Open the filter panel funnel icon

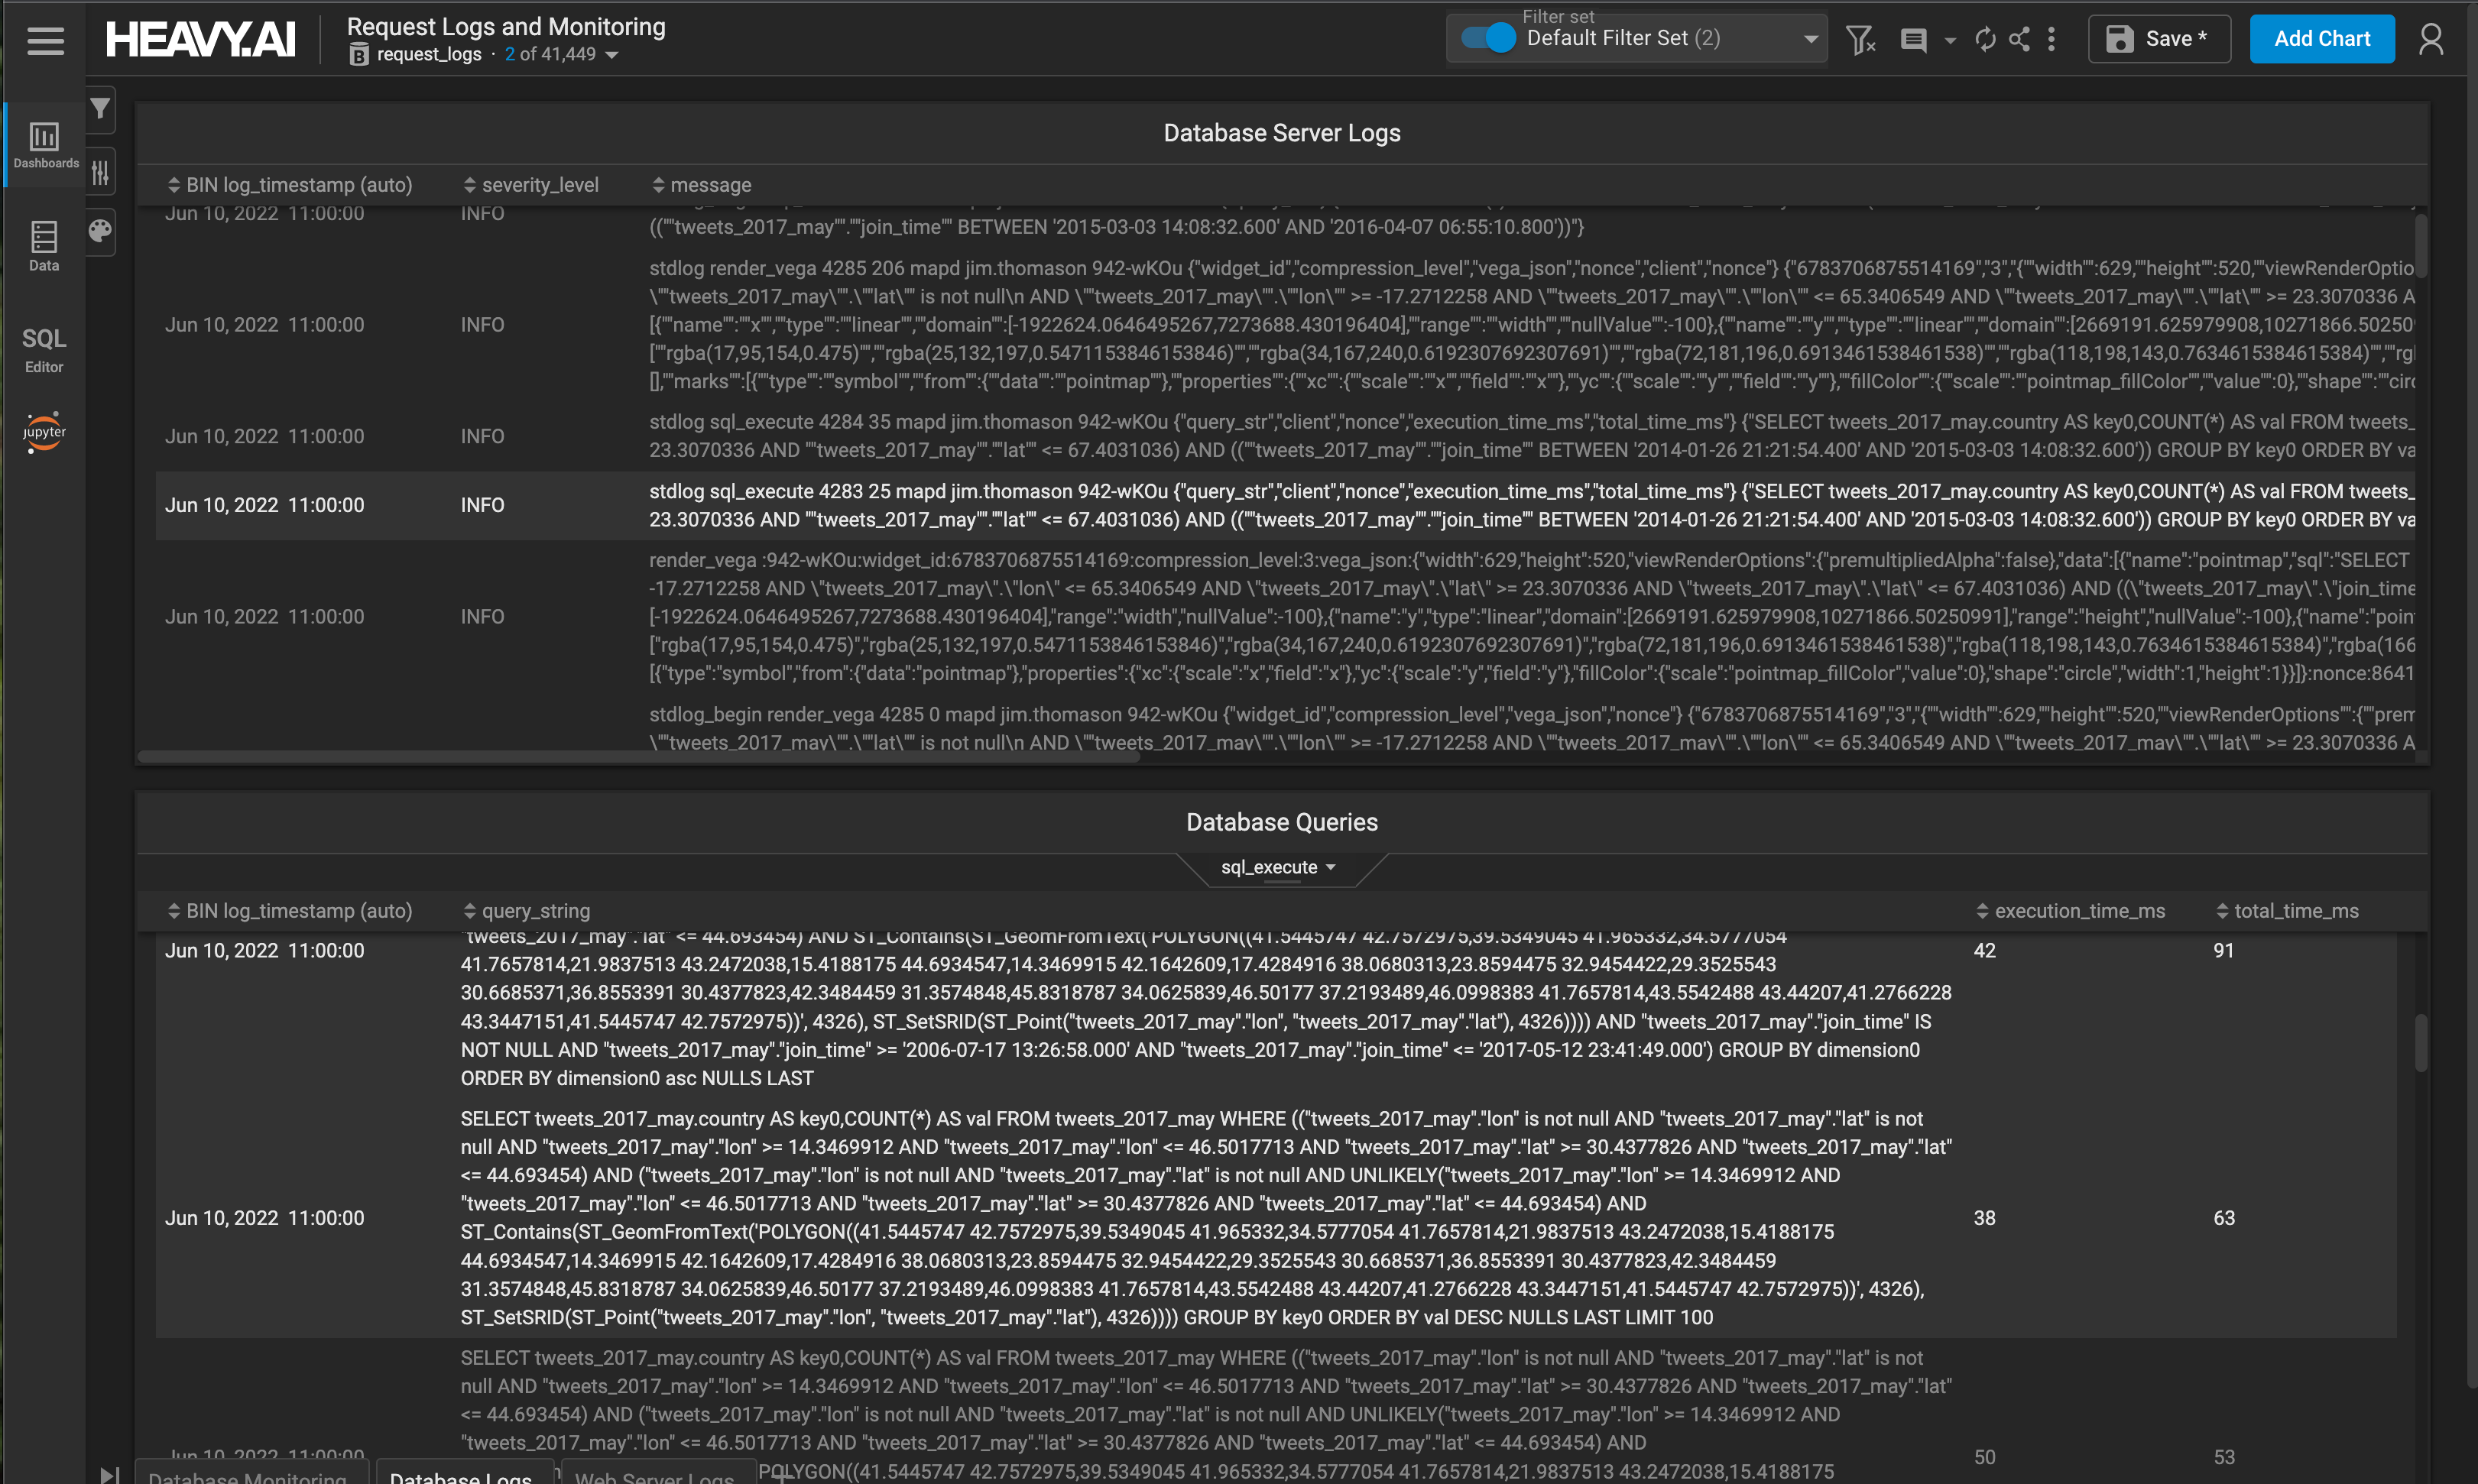[x=100, y=108]
